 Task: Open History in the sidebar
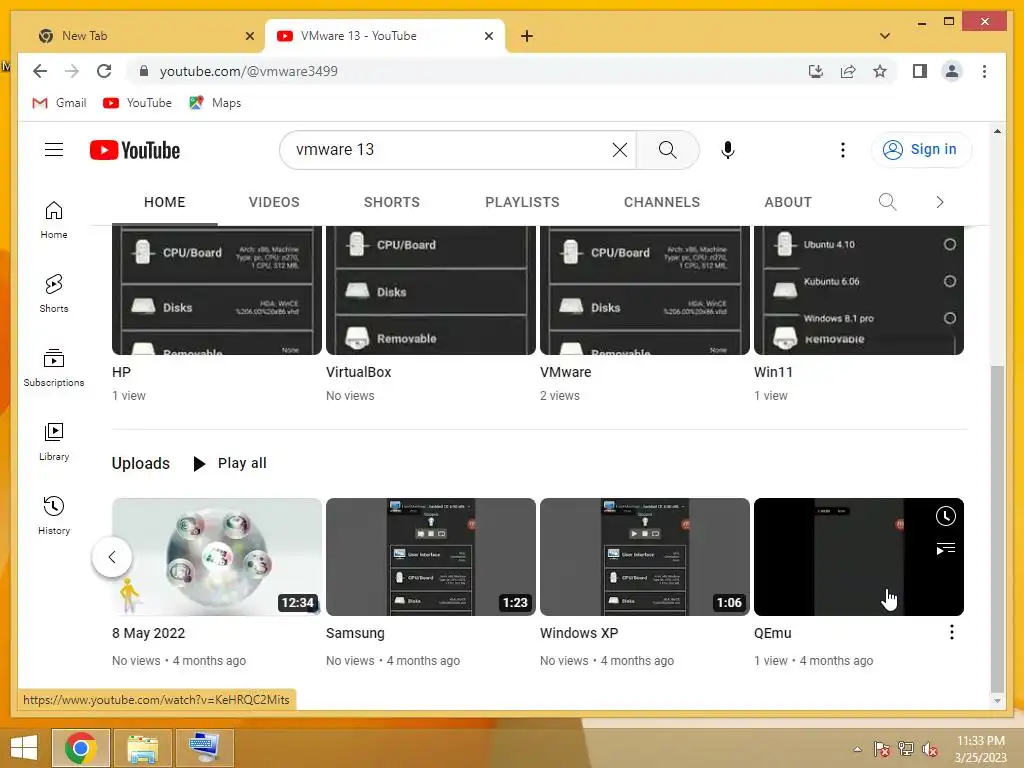[54, 516]
